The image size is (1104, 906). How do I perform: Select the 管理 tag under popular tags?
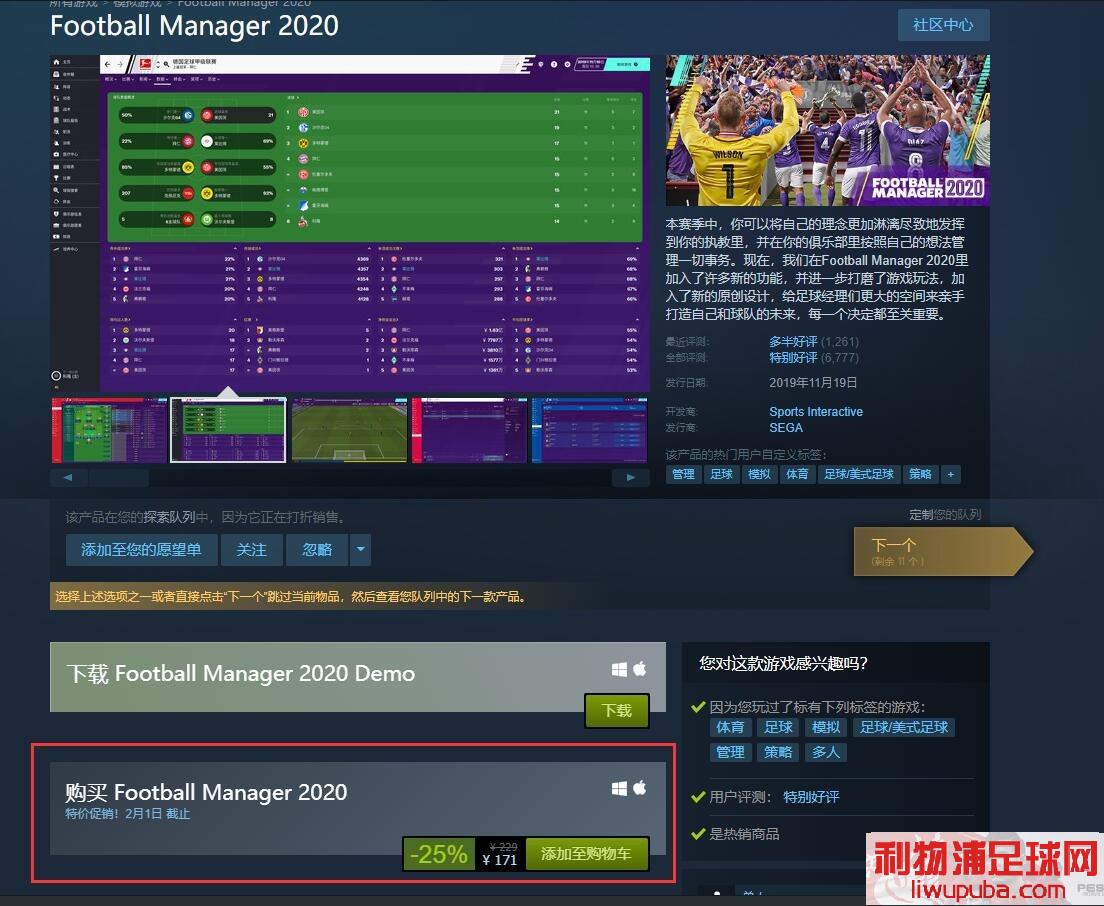point(683,474)
